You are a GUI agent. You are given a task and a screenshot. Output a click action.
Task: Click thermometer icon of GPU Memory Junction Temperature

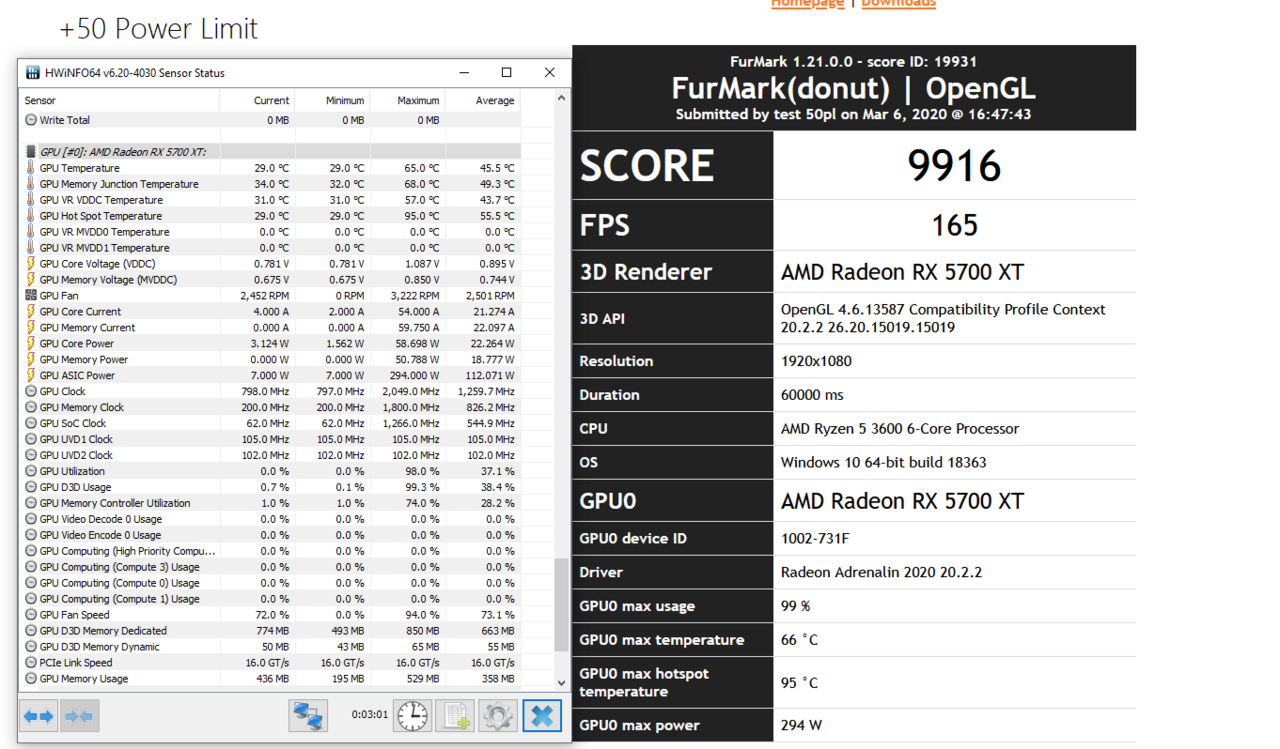tap(31, 184)
